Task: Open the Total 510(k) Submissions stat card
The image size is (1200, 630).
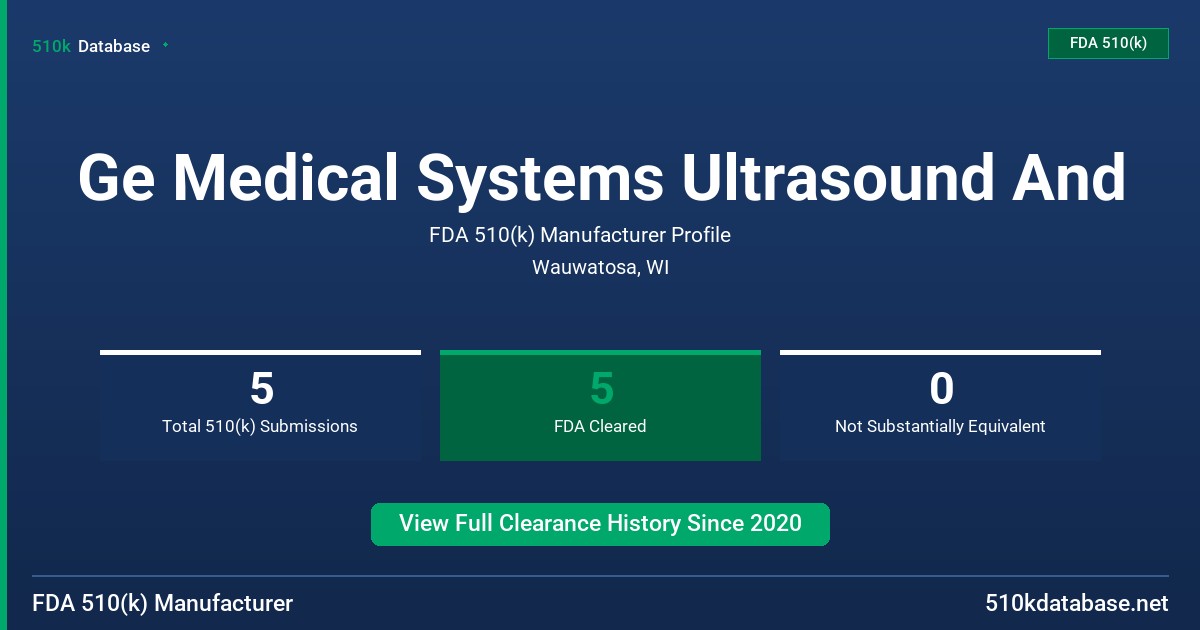Action: tap(260, 405)
